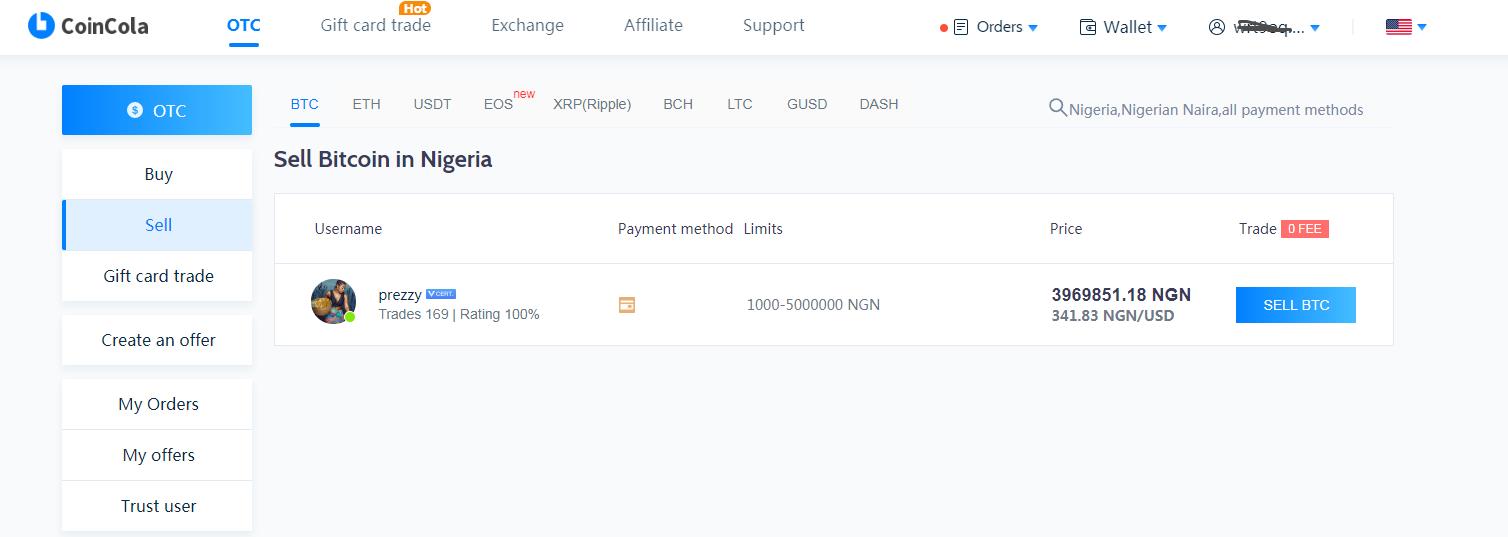This screenshot has height=537, width=1508.
Task: Choose Sell in the sidebar
Action: (157, 225)
